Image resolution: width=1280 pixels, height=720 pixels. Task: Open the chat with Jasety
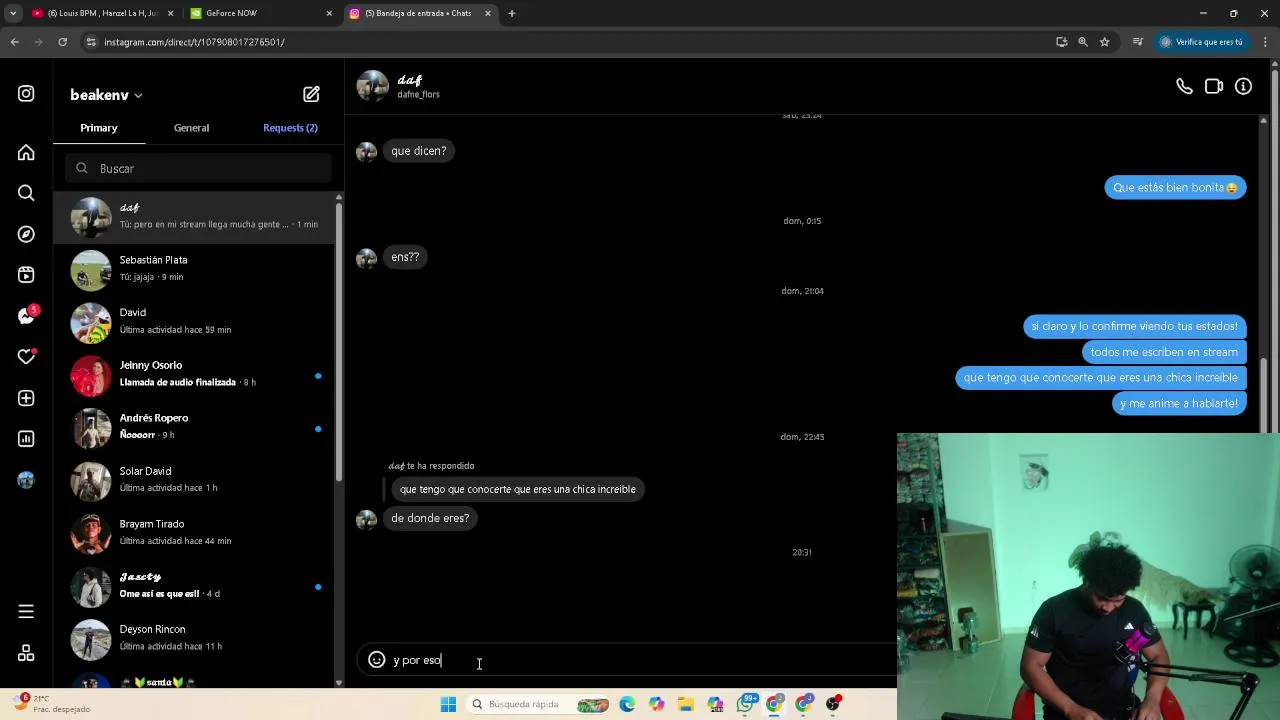(193, 587)
